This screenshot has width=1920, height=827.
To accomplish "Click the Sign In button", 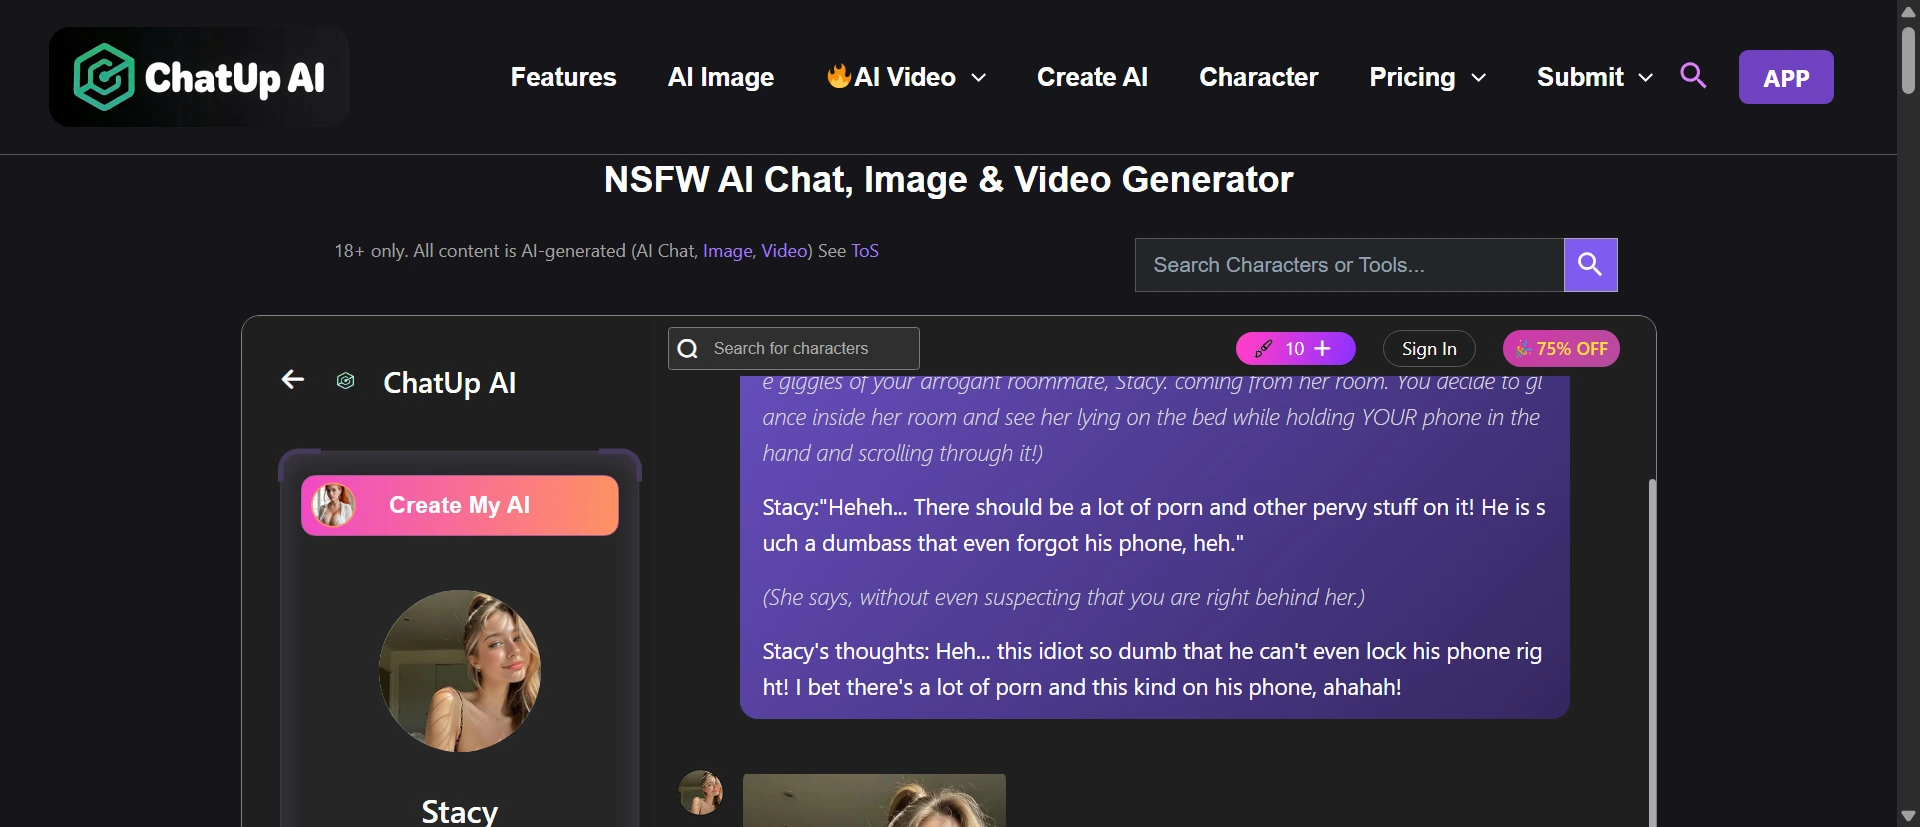I will coord(1429,349).
